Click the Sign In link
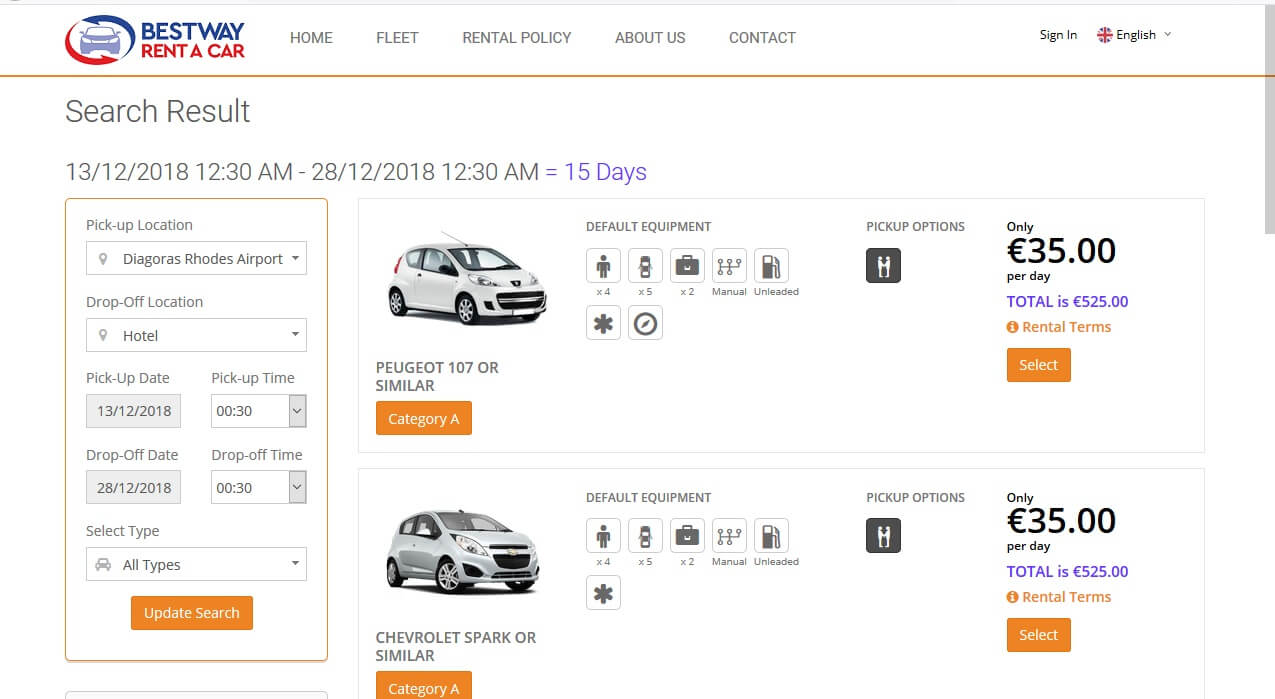 click(1058, 35)
